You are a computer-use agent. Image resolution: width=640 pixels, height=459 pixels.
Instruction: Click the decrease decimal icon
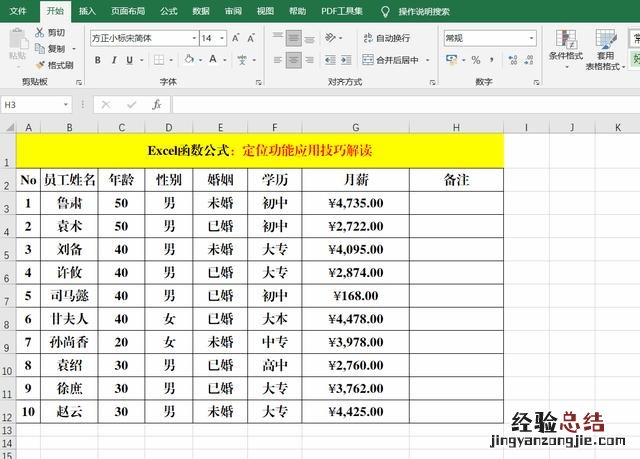click(529, 60)
